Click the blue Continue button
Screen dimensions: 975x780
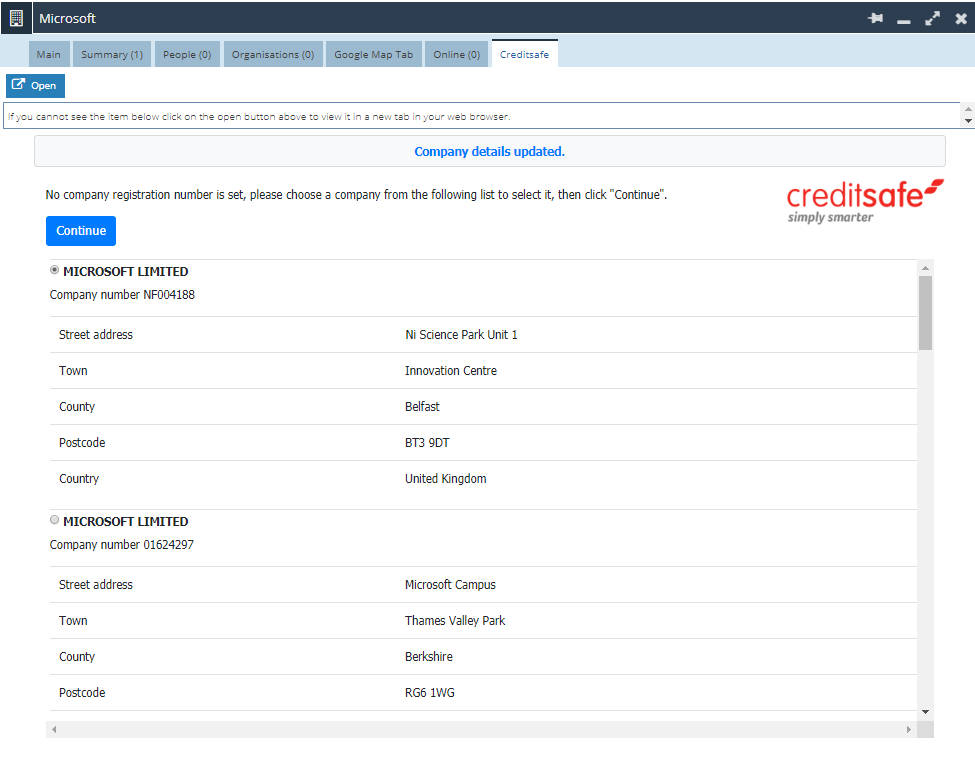point(81,231)
